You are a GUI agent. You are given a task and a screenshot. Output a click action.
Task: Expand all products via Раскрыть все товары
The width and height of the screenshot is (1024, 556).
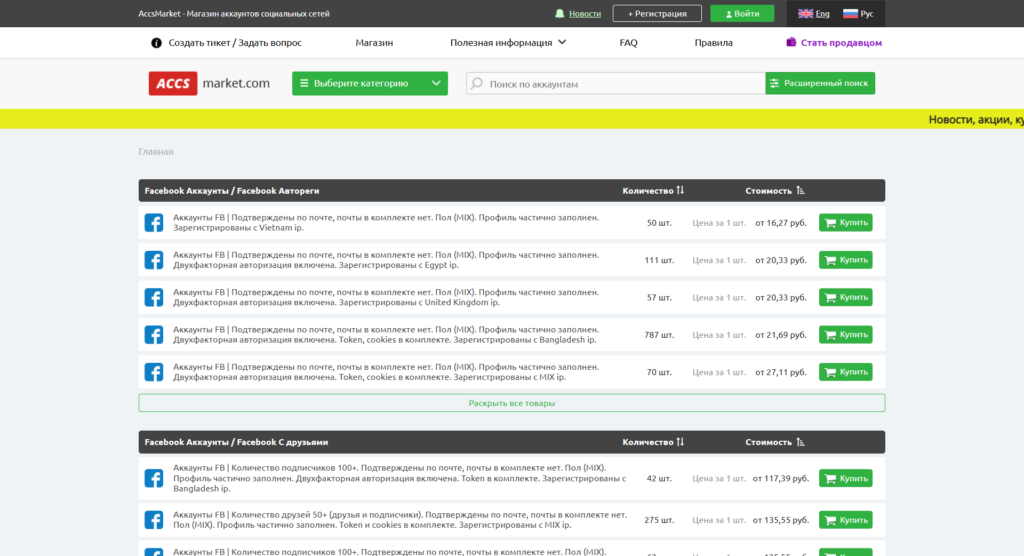click(511, 403)
